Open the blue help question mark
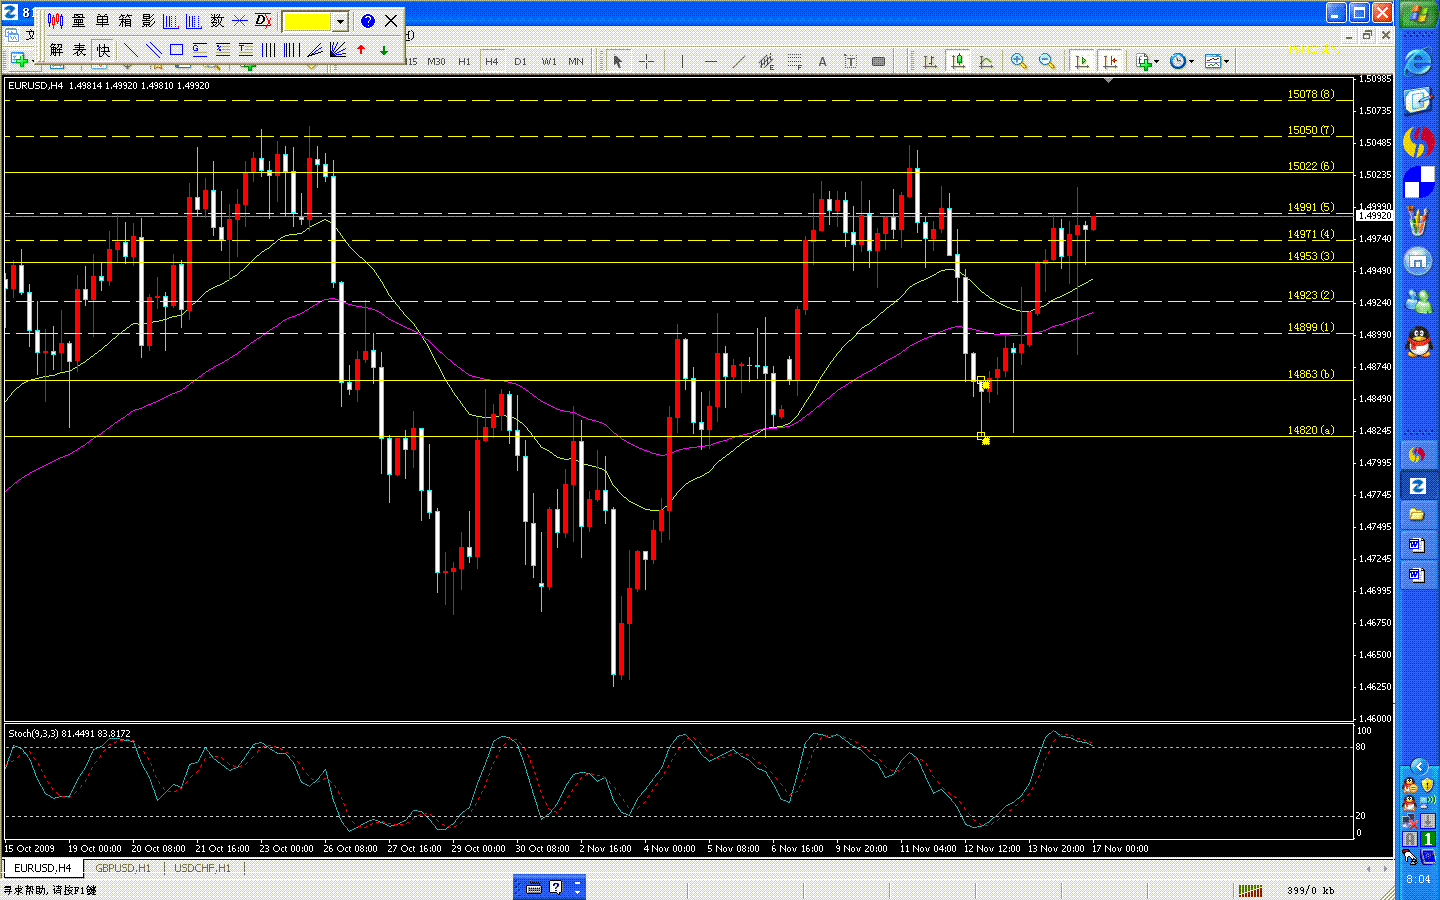The image size is (1440, 900). tap(367, 21)
